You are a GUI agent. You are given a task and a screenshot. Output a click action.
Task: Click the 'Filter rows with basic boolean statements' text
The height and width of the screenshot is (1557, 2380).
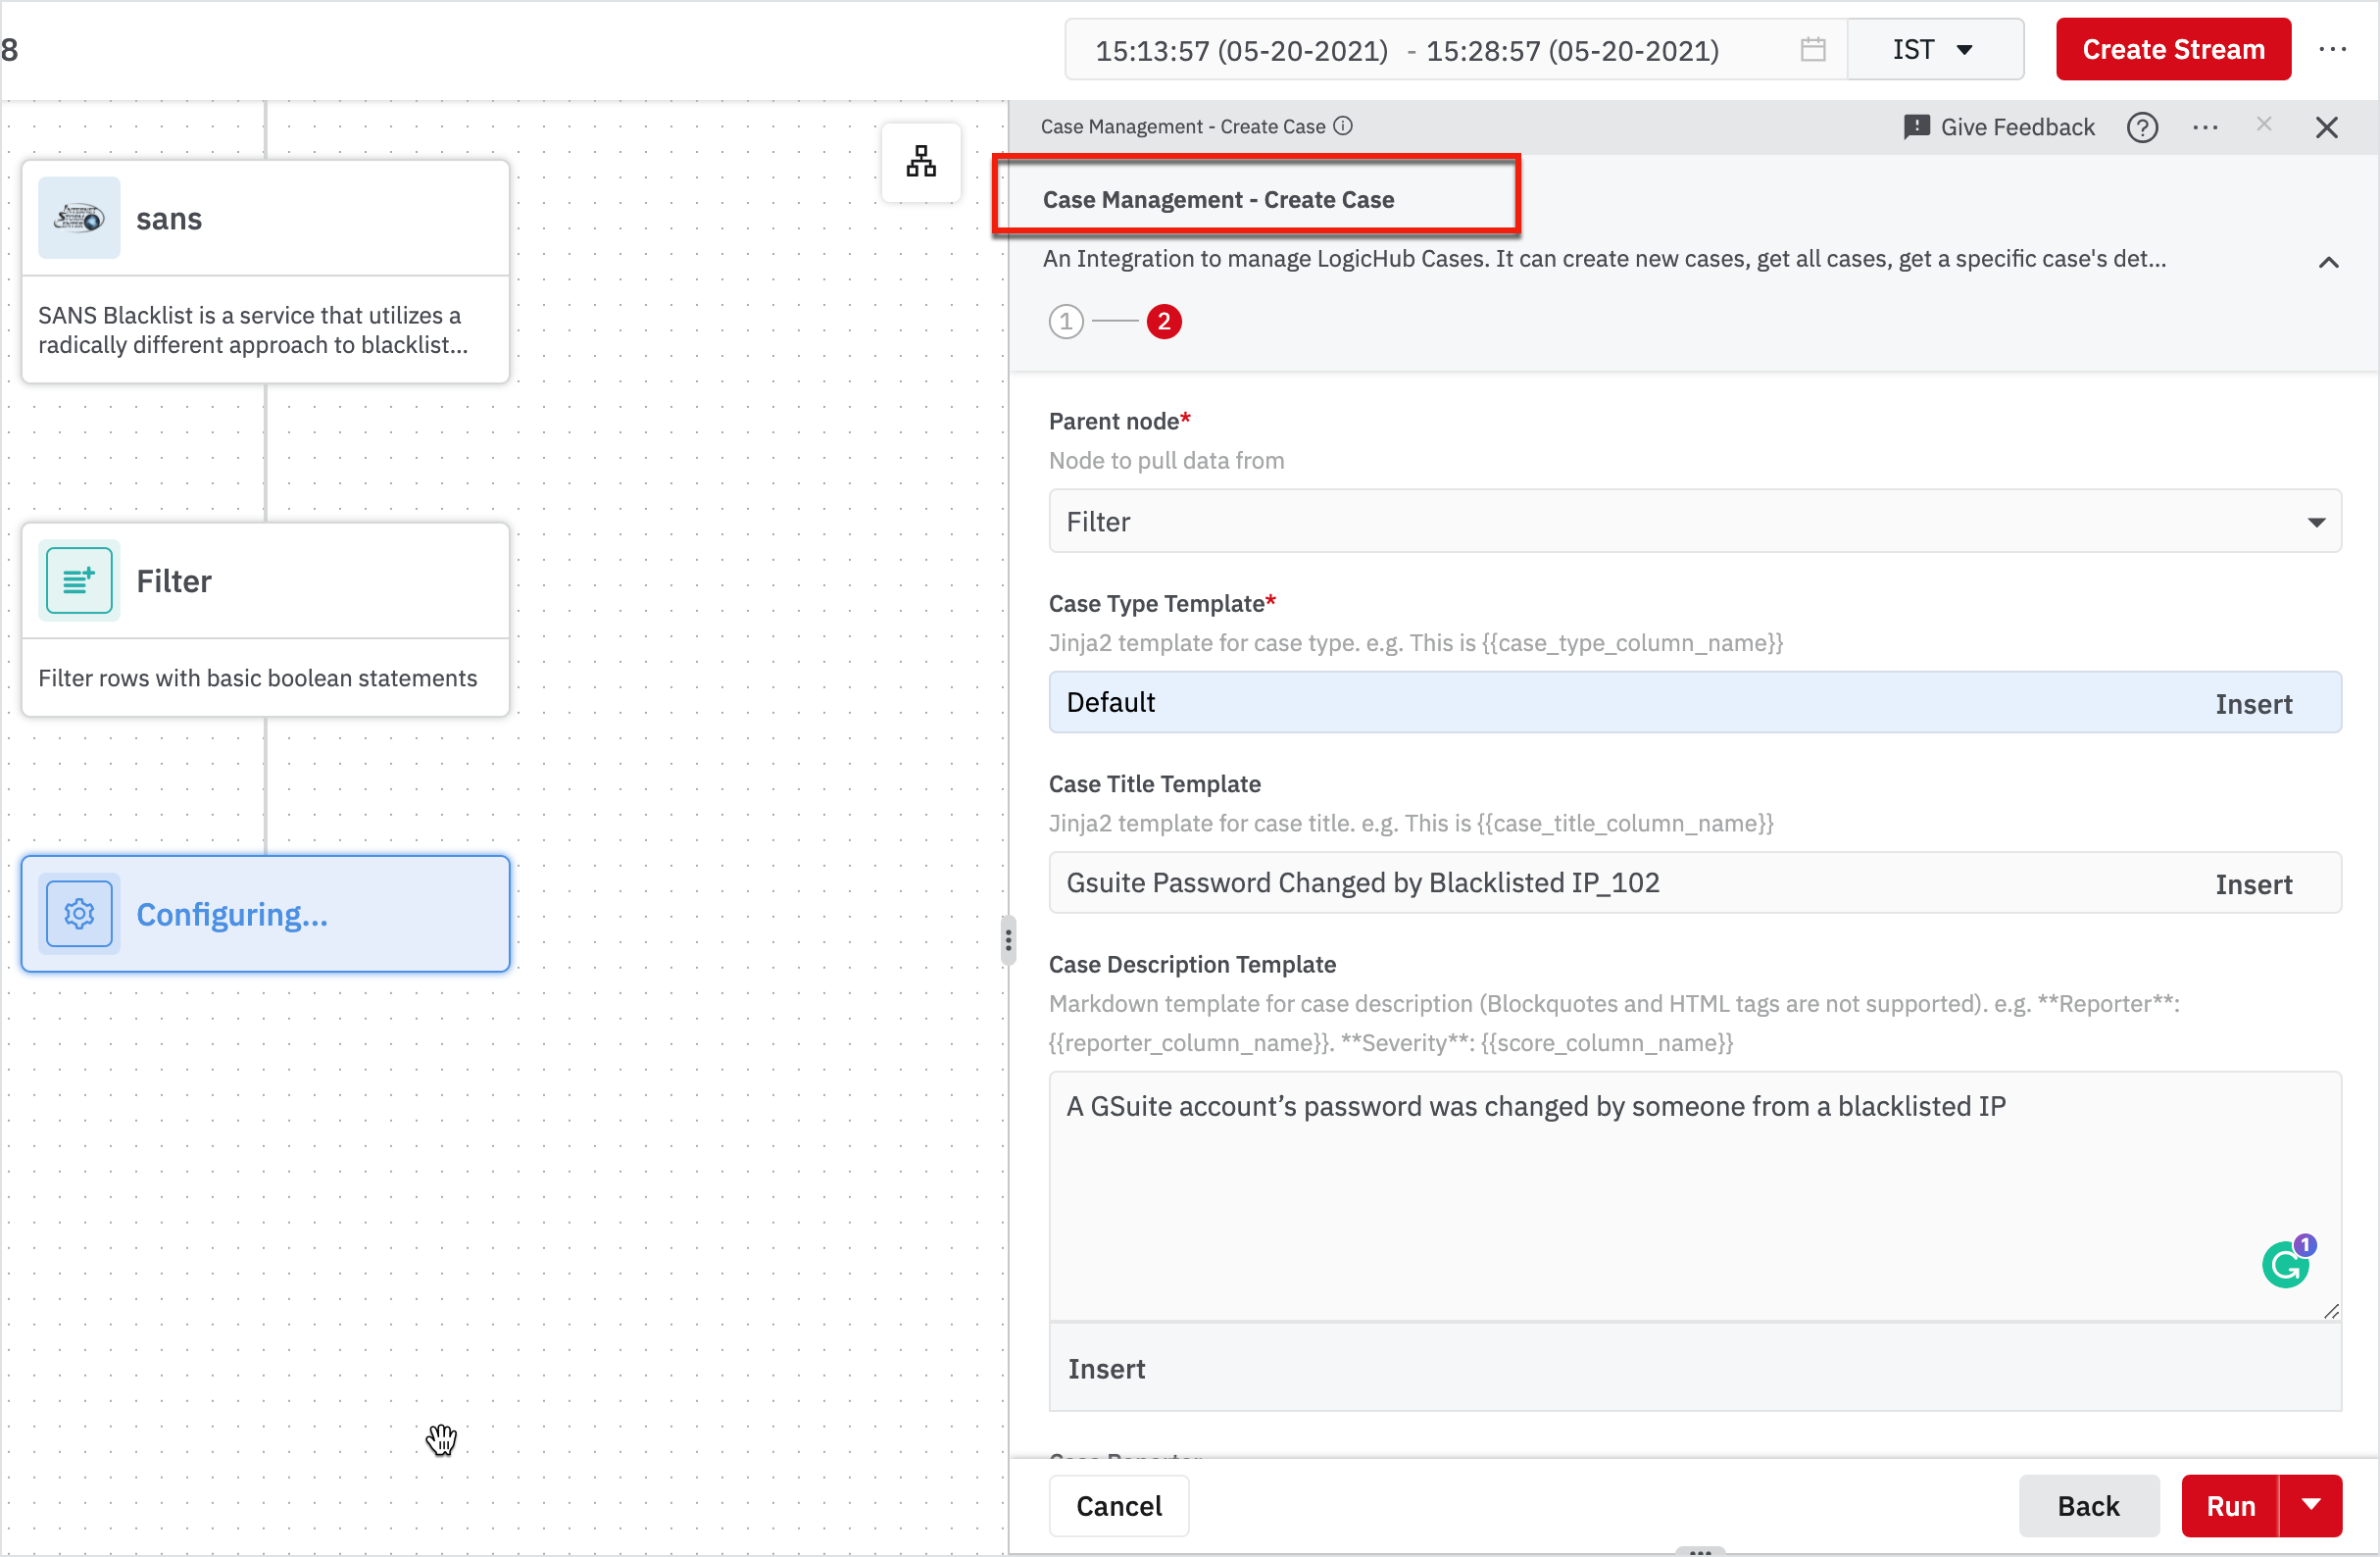pyautogui.click(x=257, y=678)
